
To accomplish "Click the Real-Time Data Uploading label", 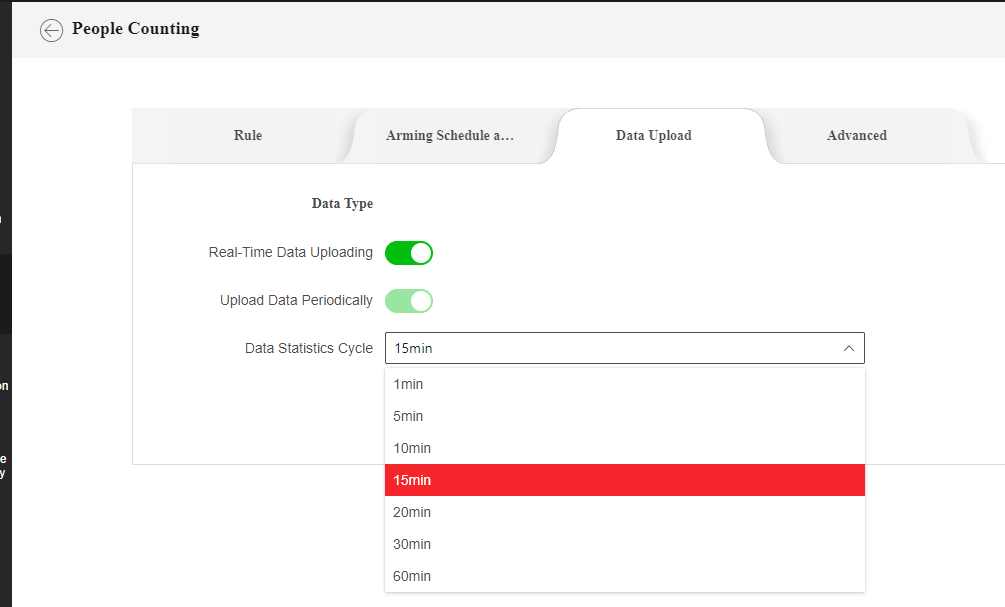I will [x=290, y=253].
